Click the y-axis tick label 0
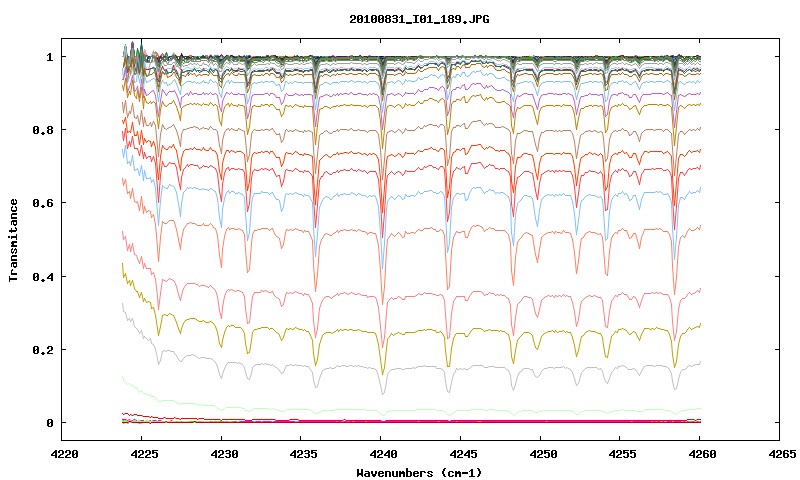The image size is (800, 480). click(x=49, y=423)
